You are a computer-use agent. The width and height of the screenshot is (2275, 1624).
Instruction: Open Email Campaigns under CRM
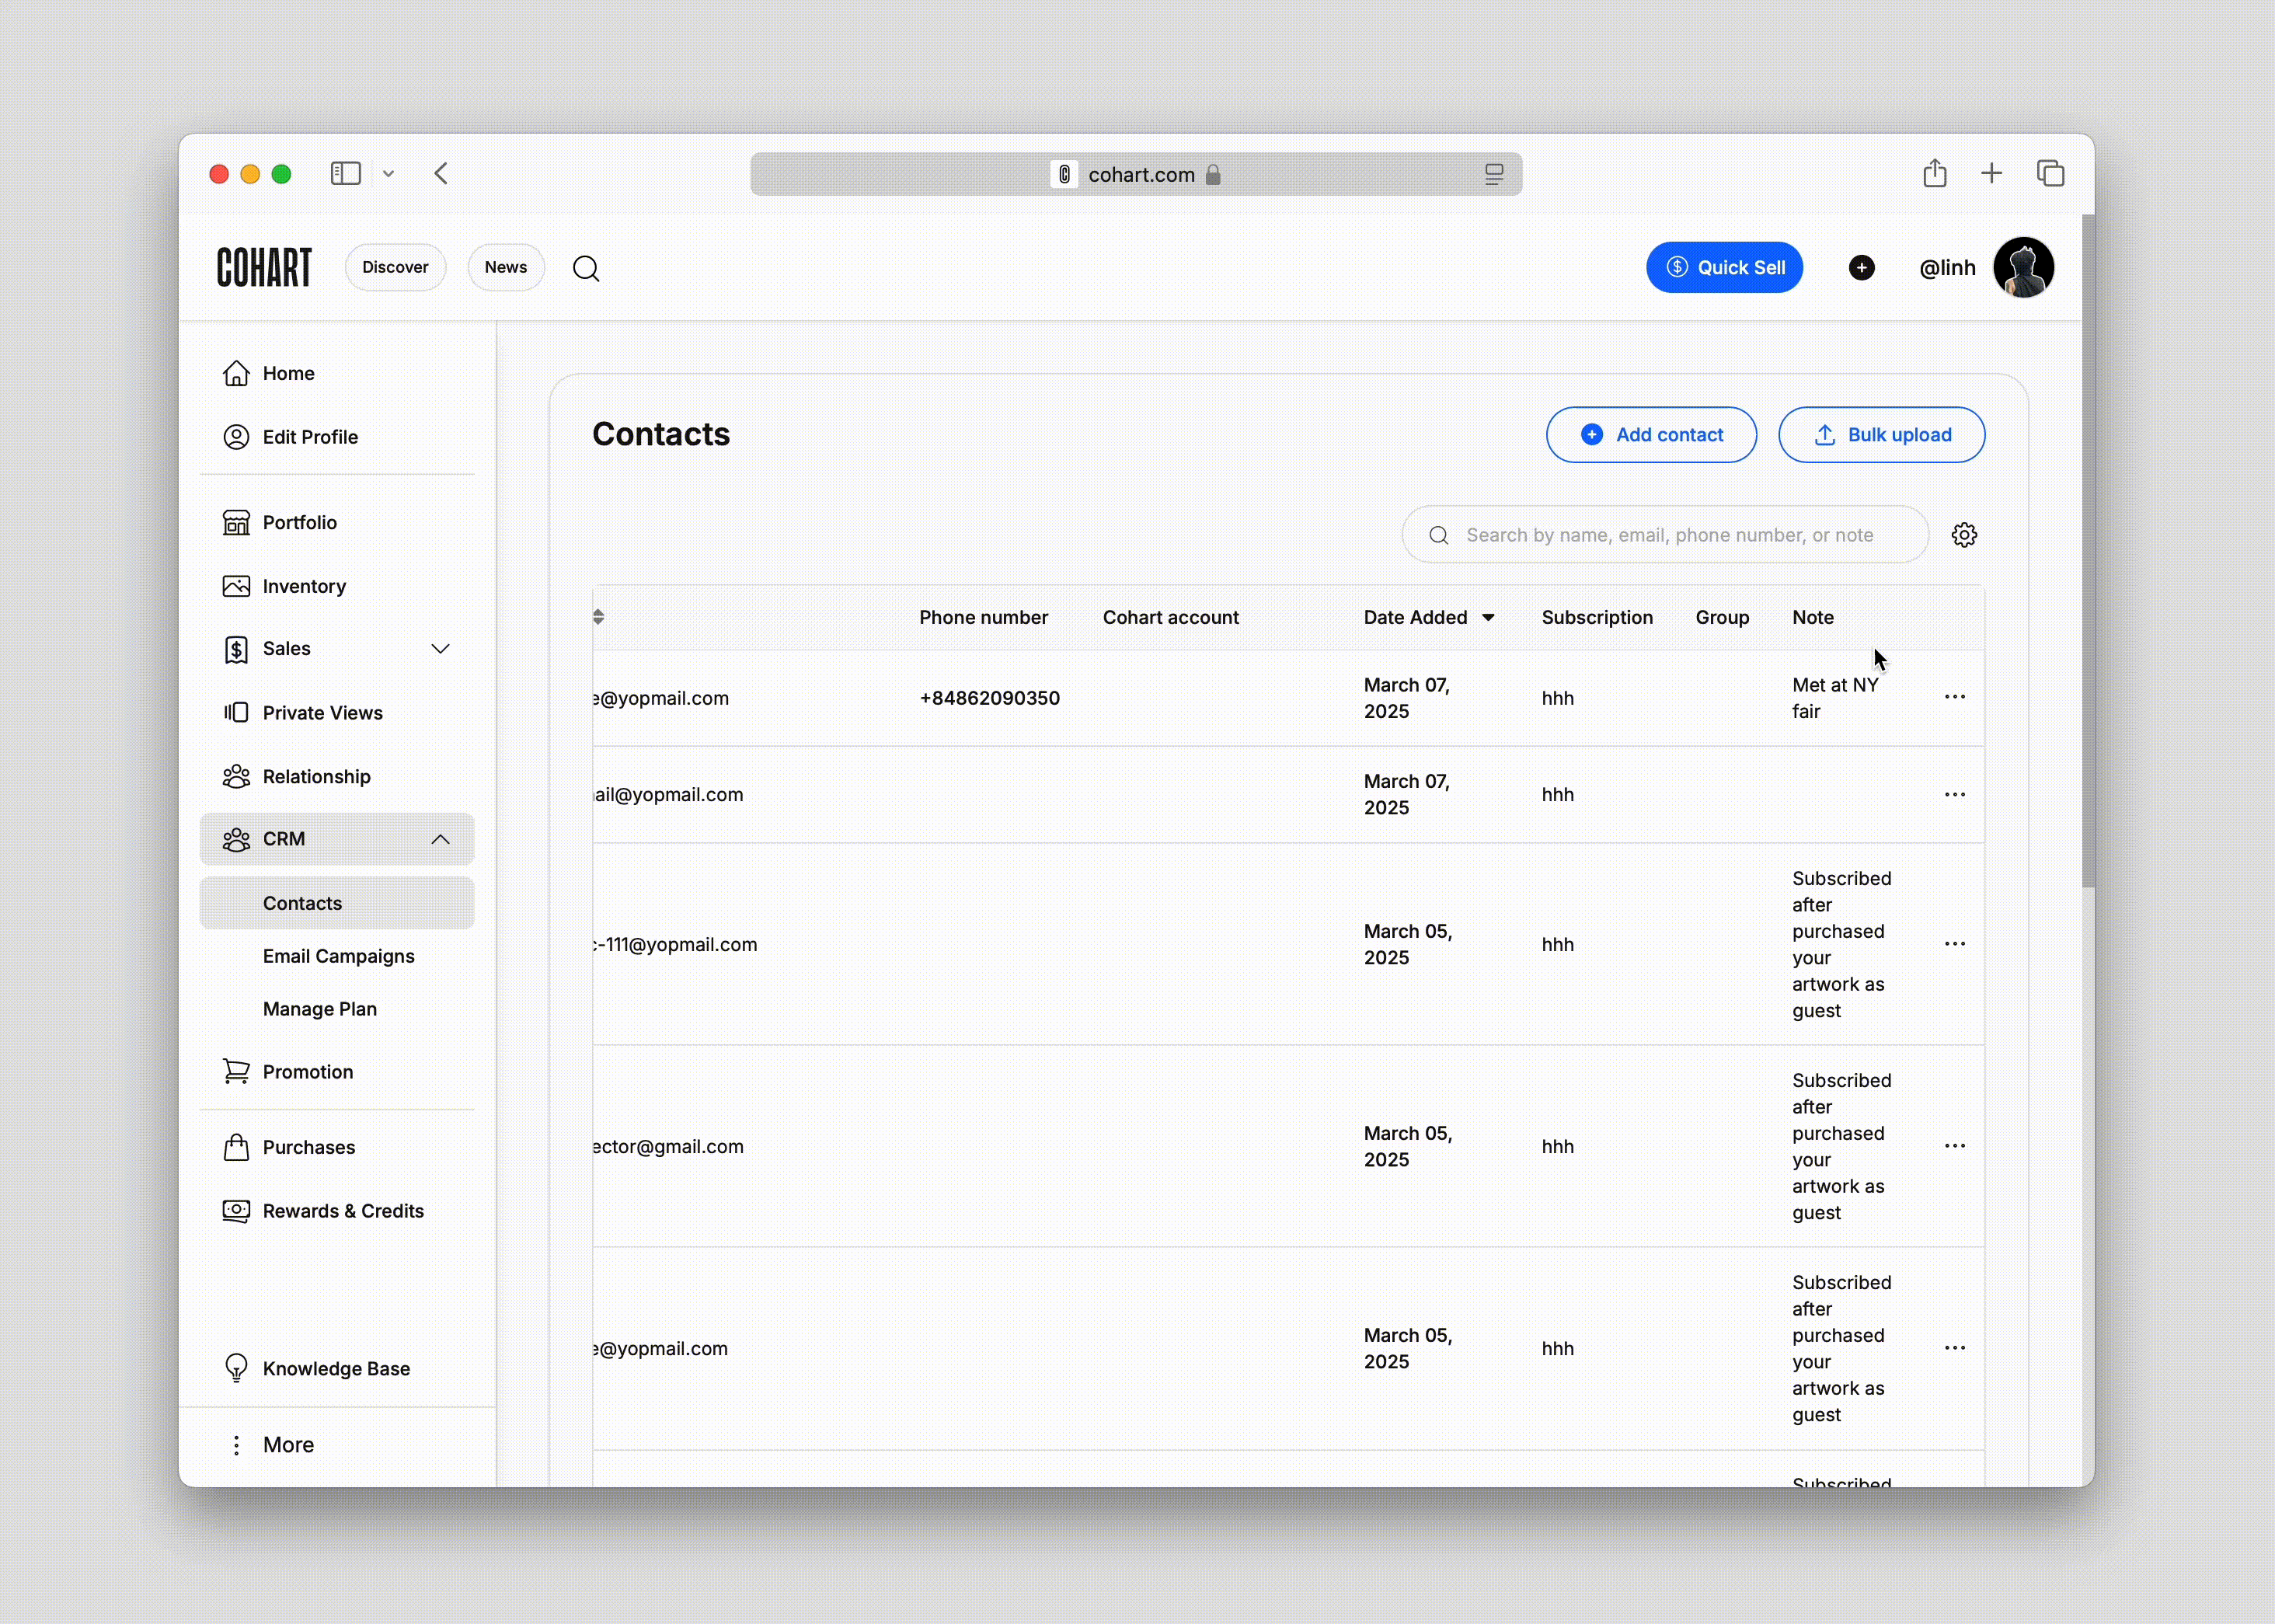click(337, 956)
